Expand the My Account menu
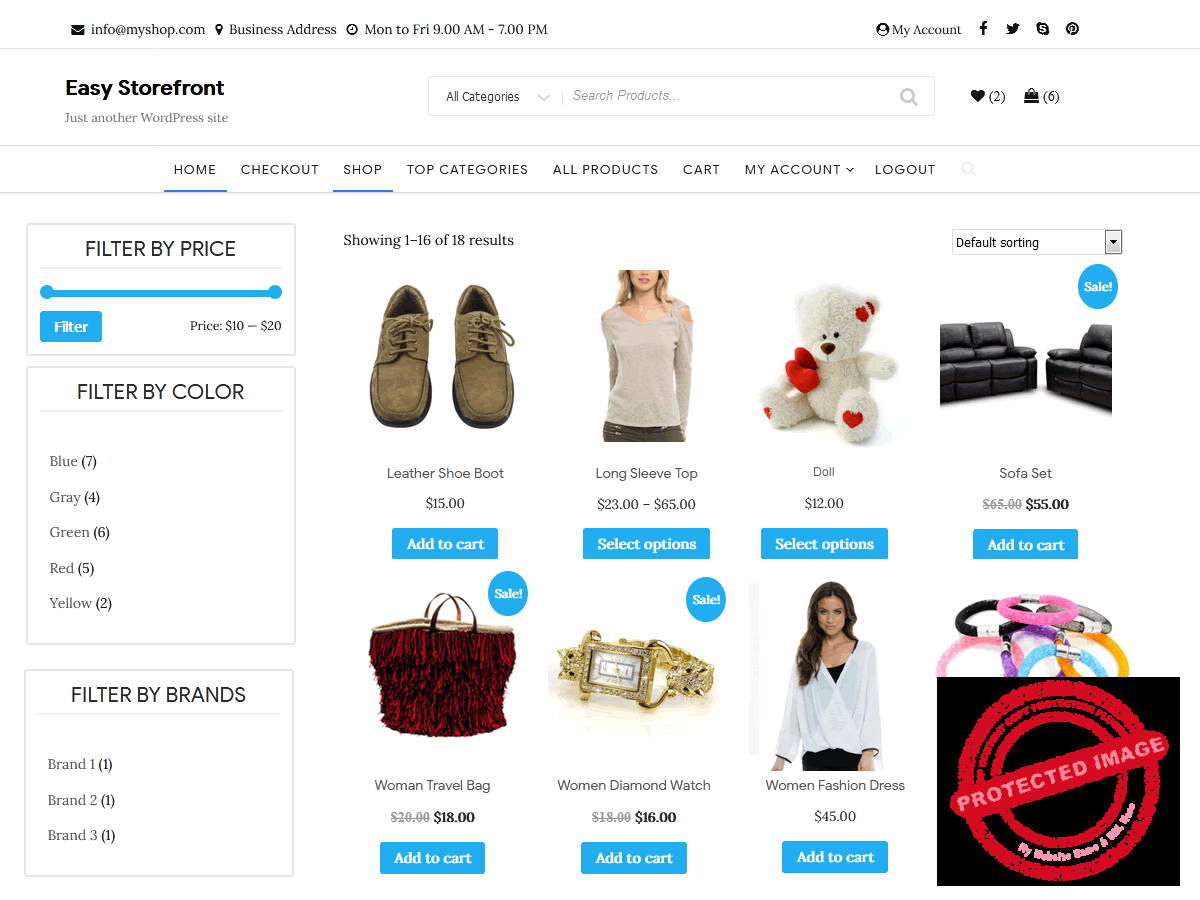1200x900 pixels. coord(799,170)
